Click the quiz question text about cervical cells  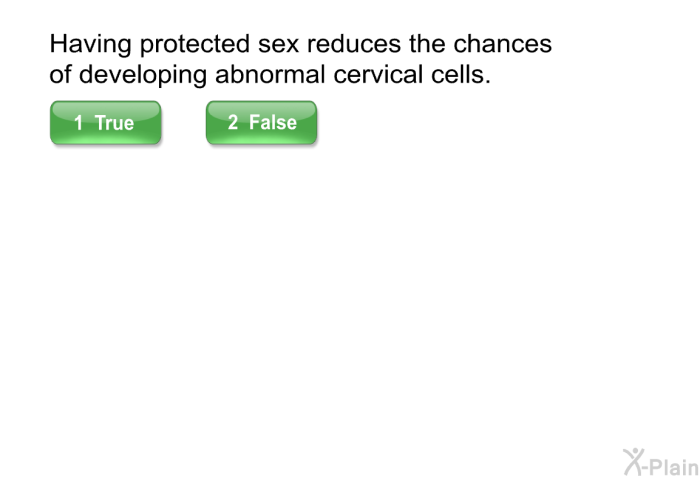click(x=300, y=59)
